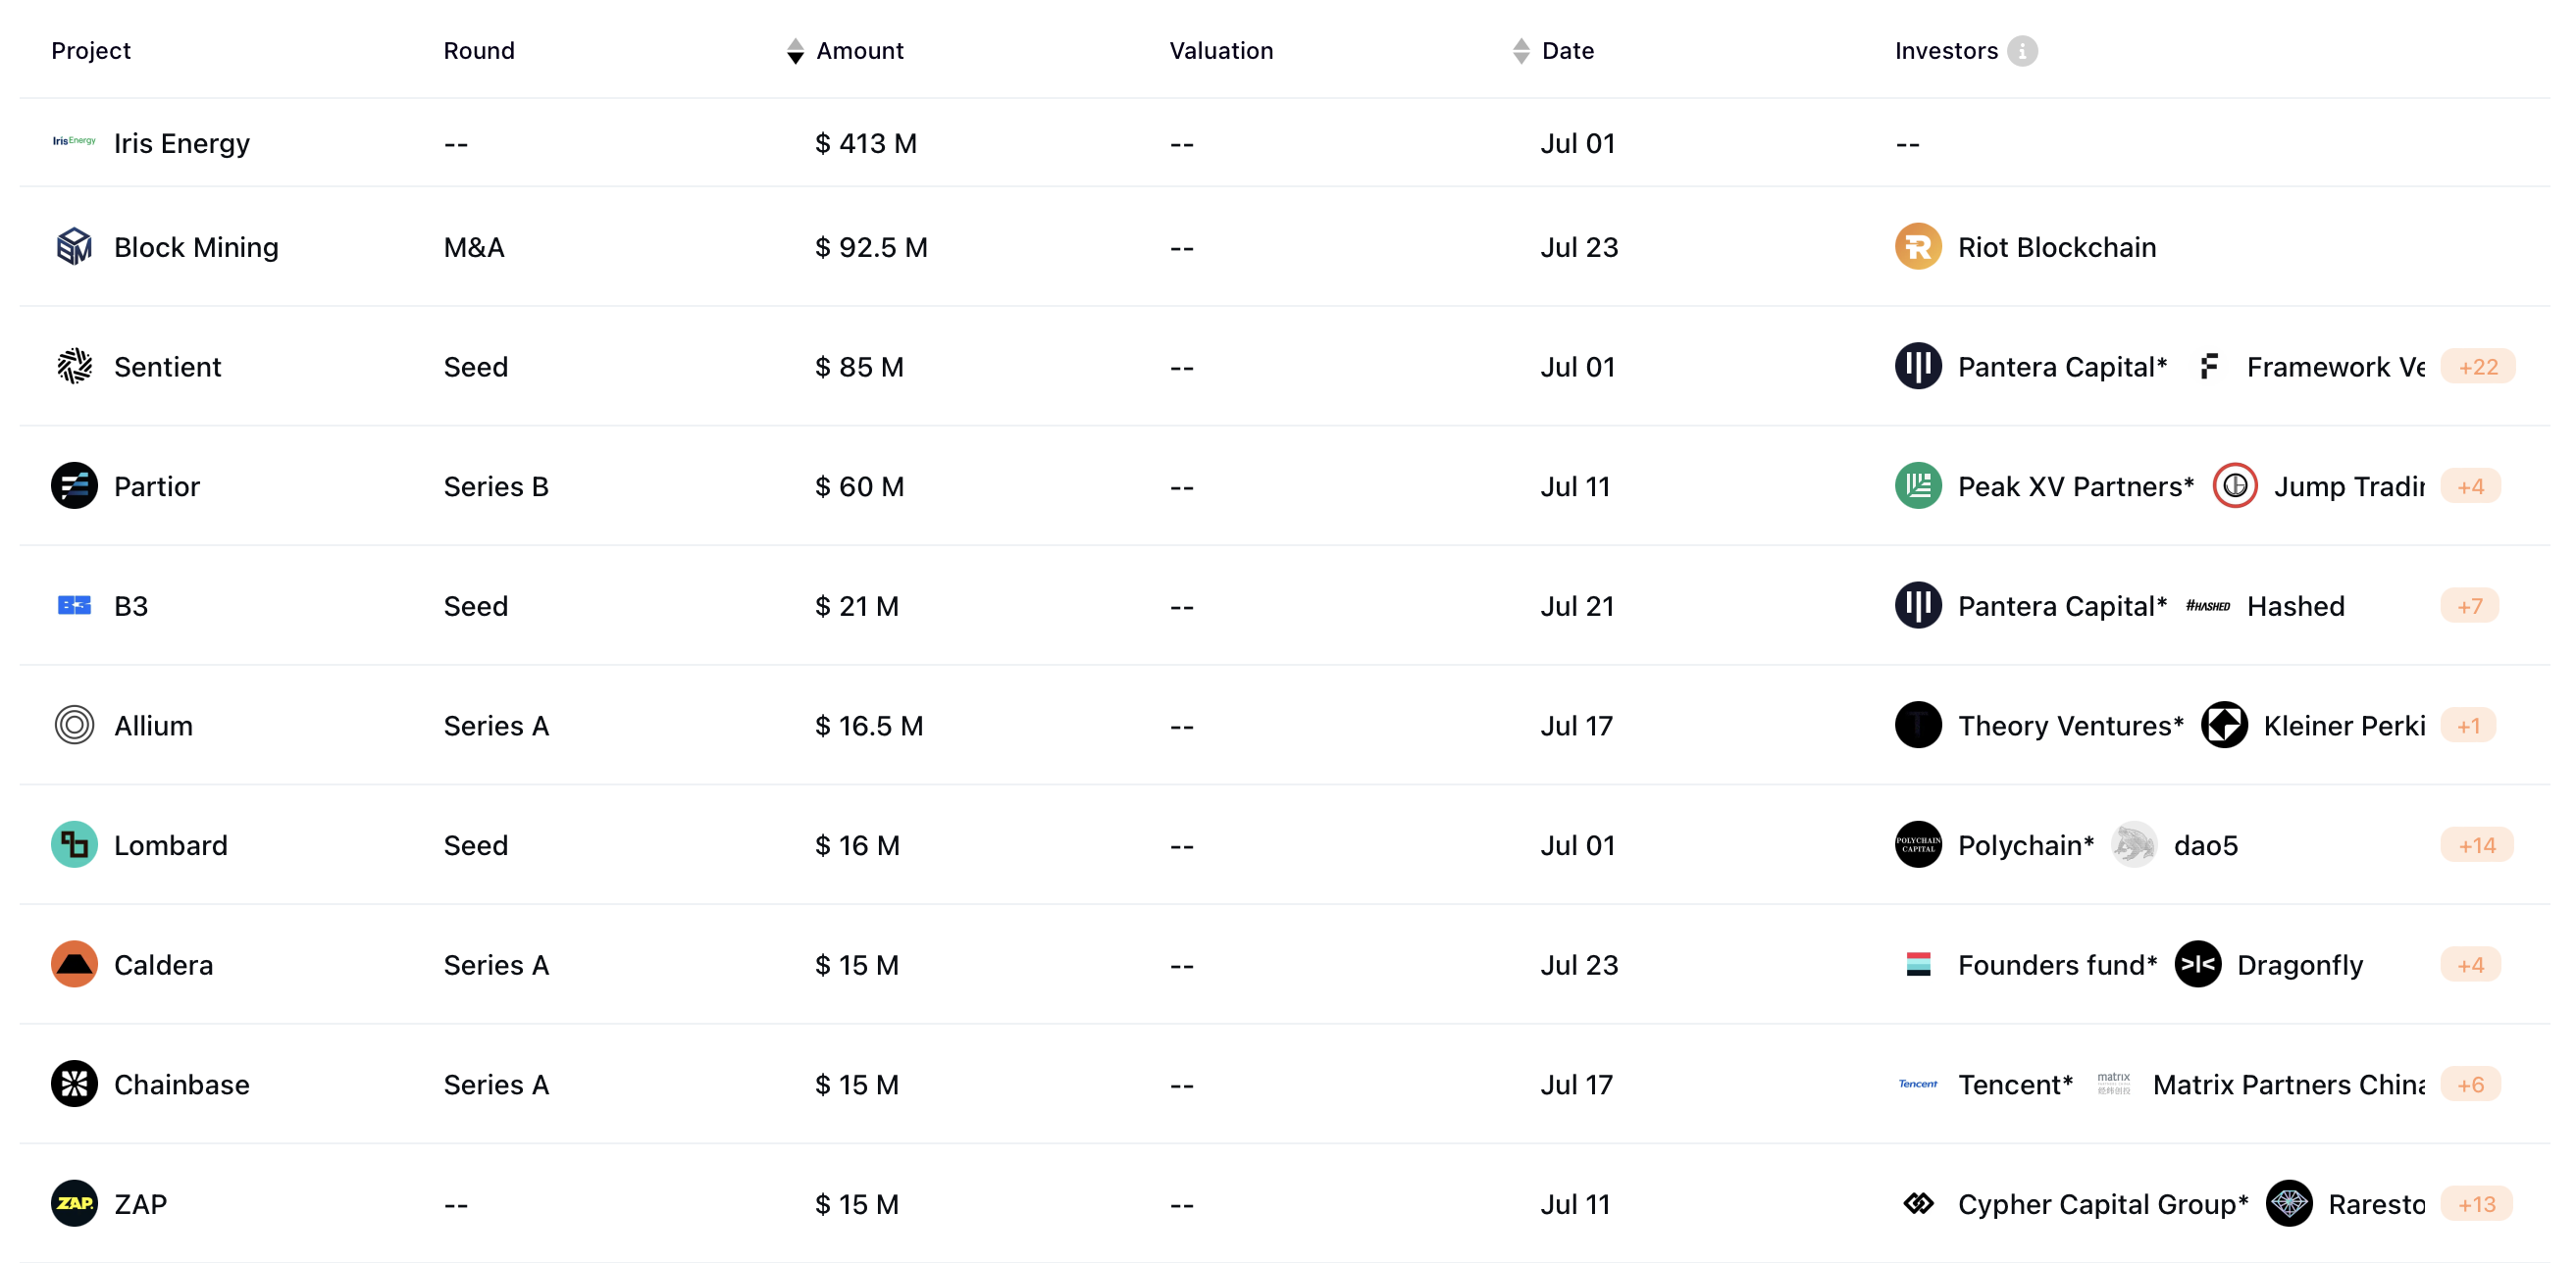This screenshot has width=2576, height=1263.
Task: Open the Block Mining project page
Action: coord(196,247)
